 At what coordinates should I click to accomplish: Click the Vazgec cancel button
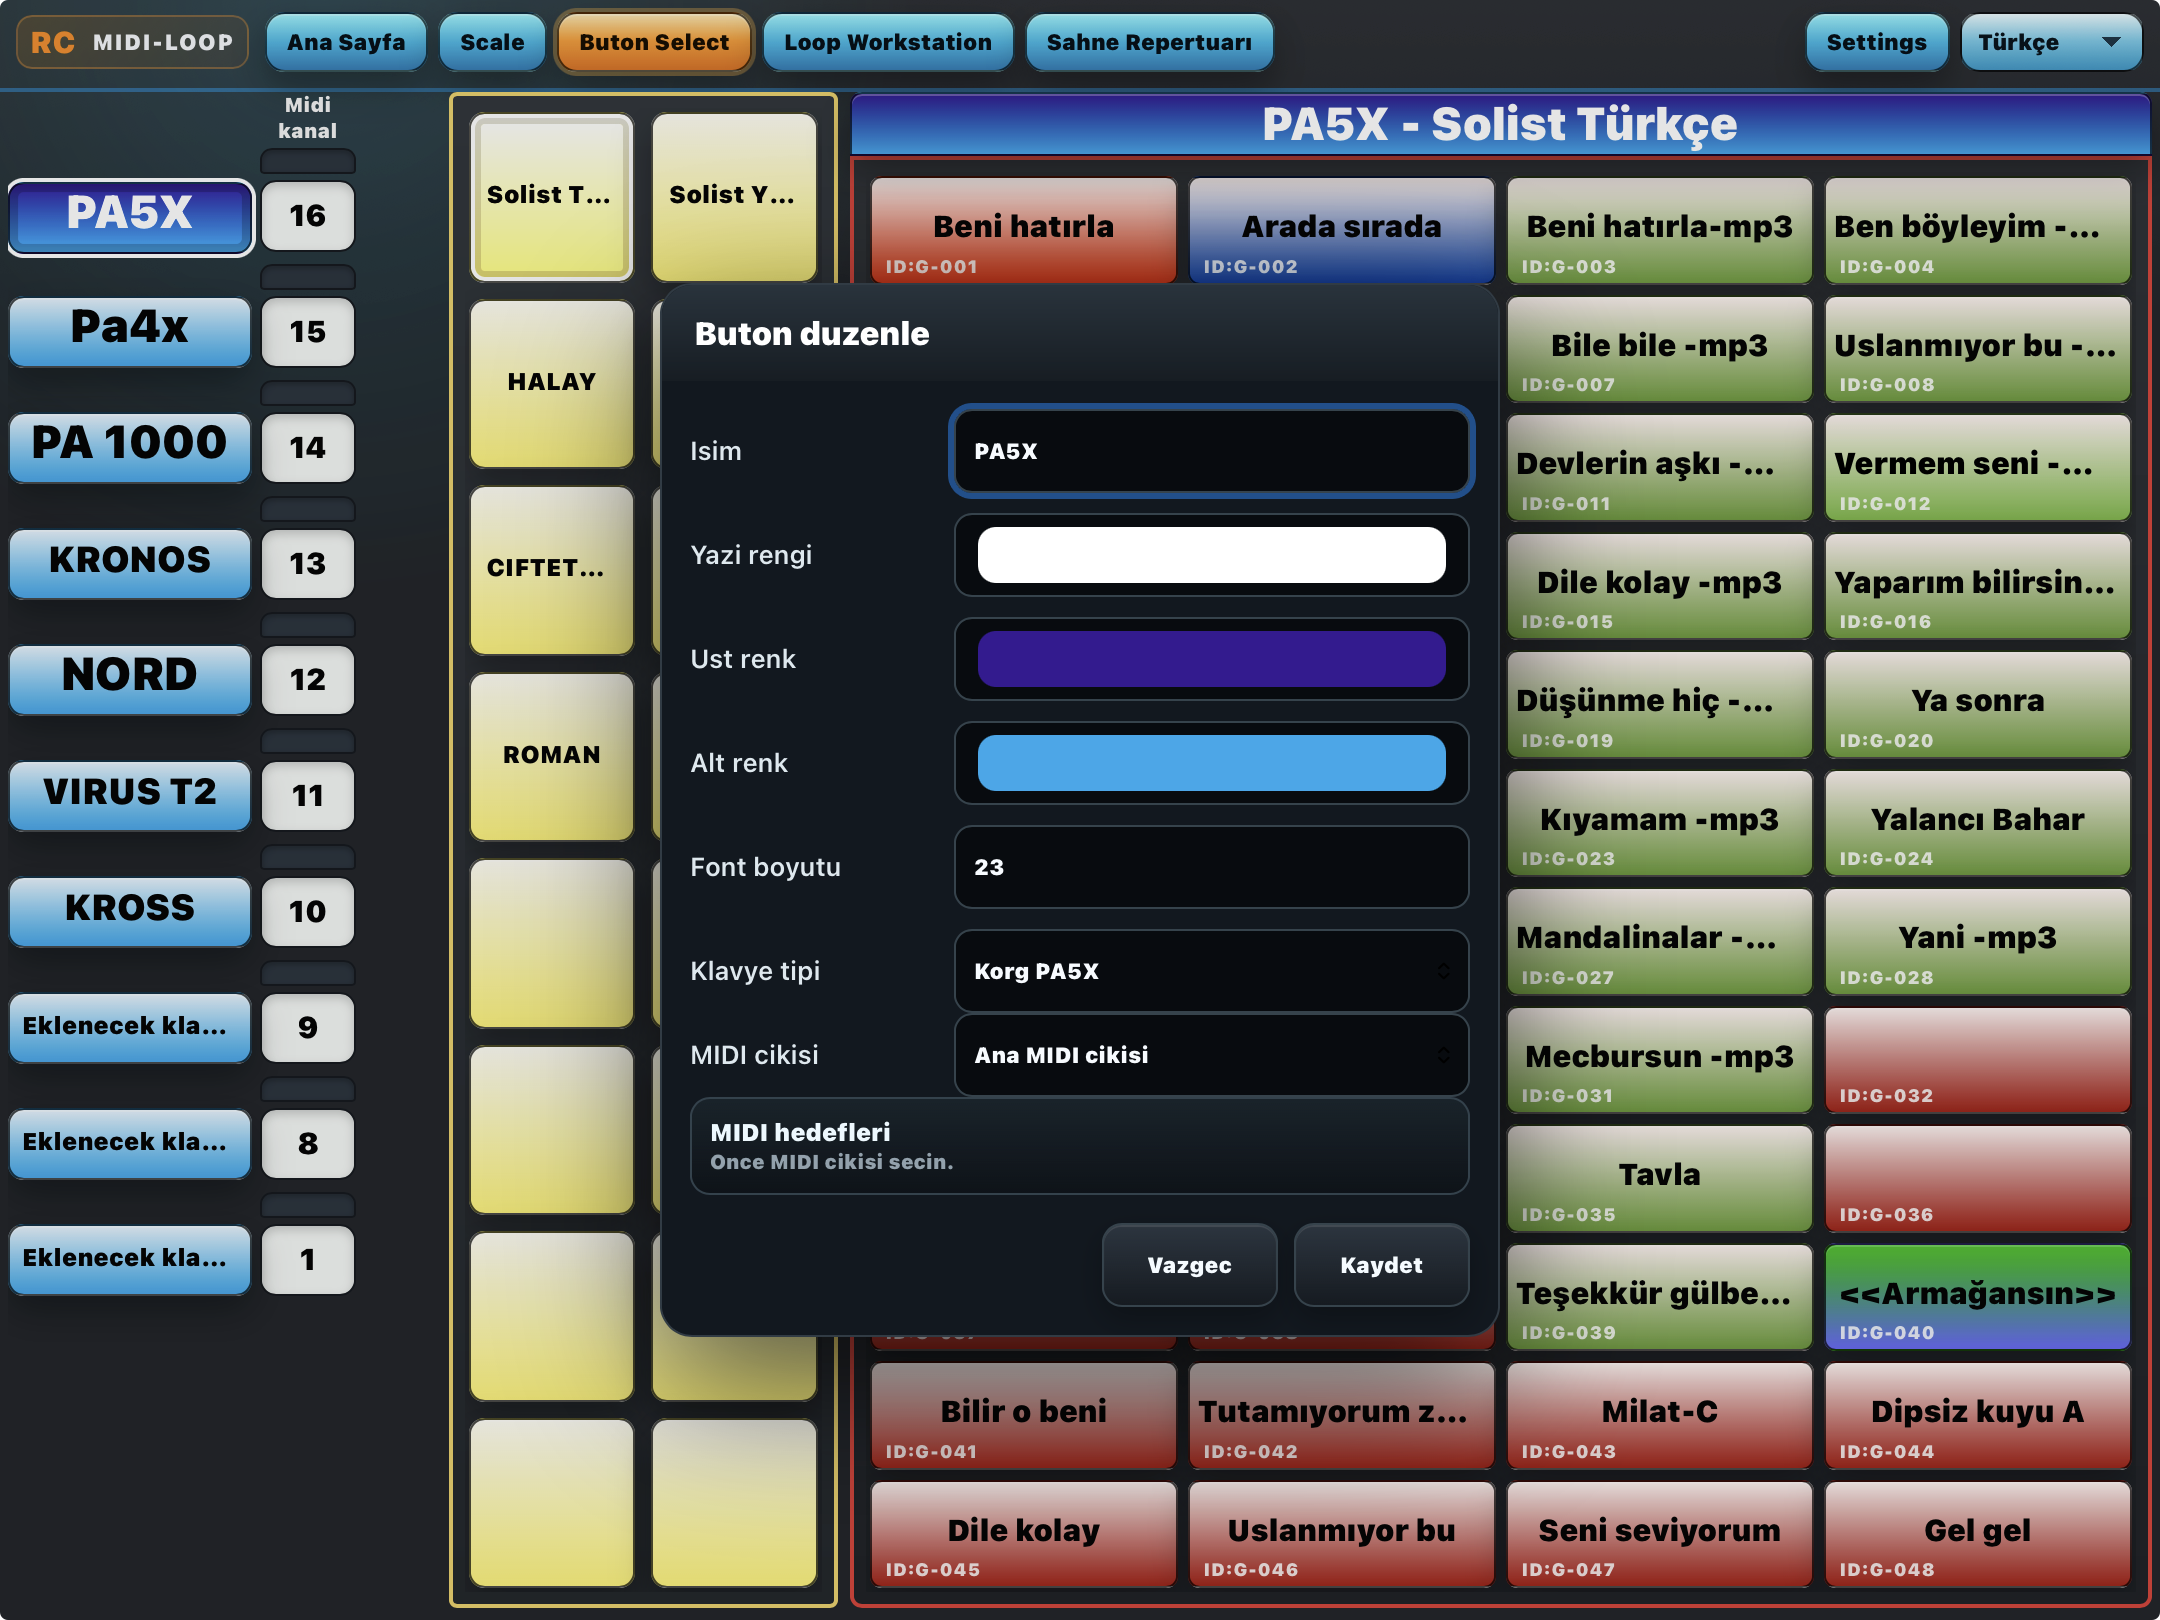point(1189,1265)
